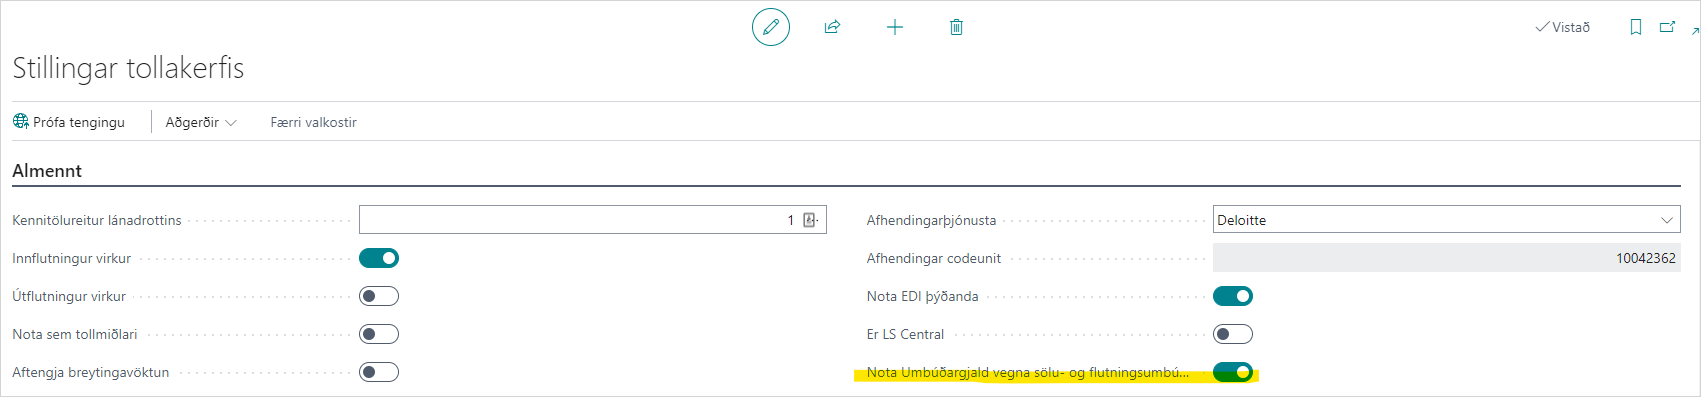Viewport: 1701px width, 397px height.
Task: Enable Er LS Central switch
Action: [1233, 334]
